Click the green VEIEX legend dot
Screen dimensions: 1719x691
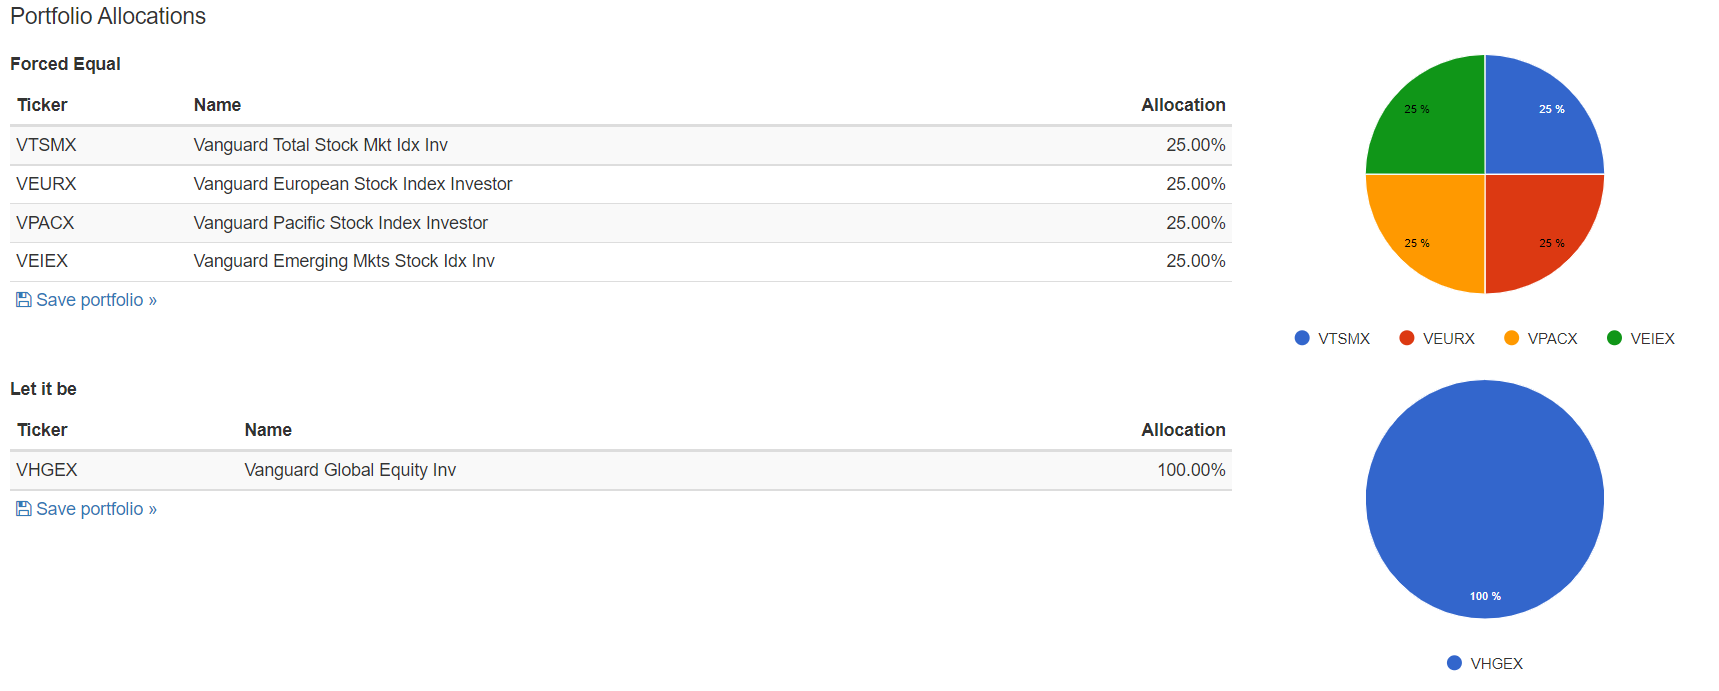[1614, 338]
